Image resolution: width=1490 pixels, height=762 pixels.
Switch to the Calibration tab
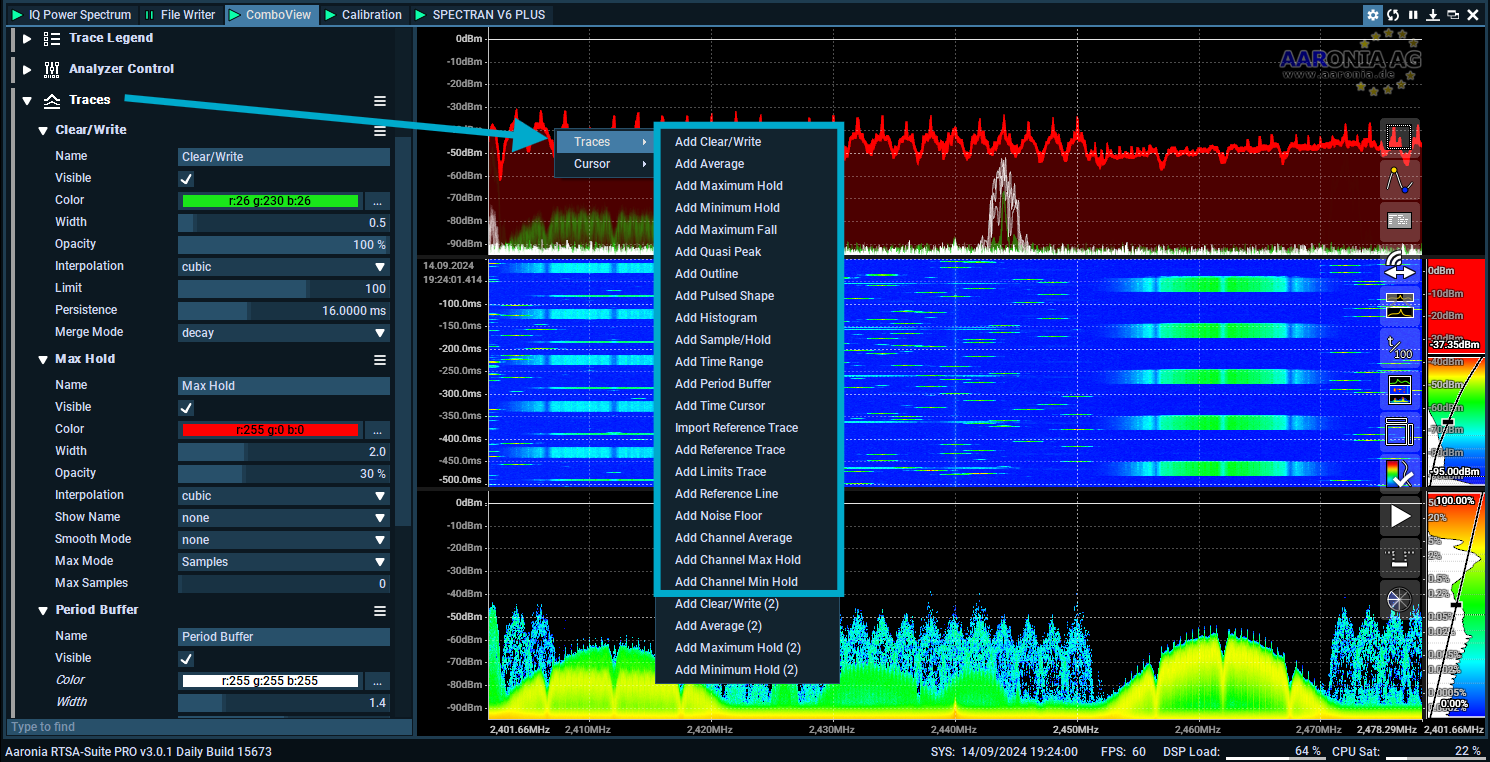click(364, 15)
